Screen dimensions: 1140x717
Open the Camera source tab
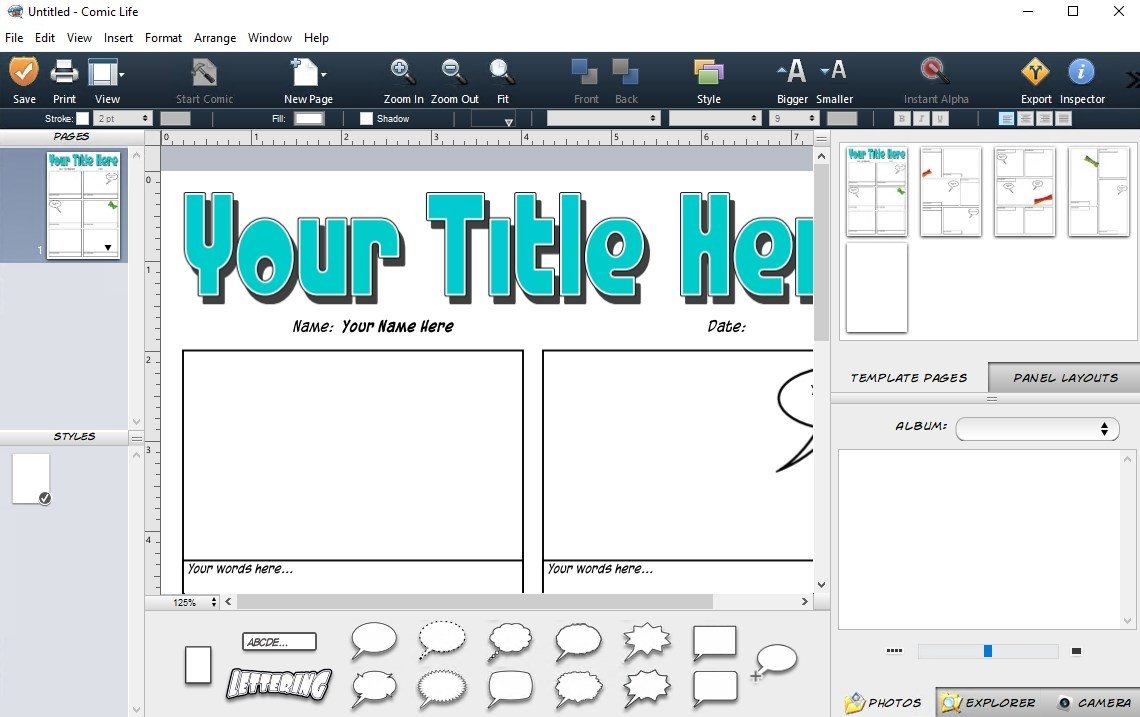(x=1095, y=702)
